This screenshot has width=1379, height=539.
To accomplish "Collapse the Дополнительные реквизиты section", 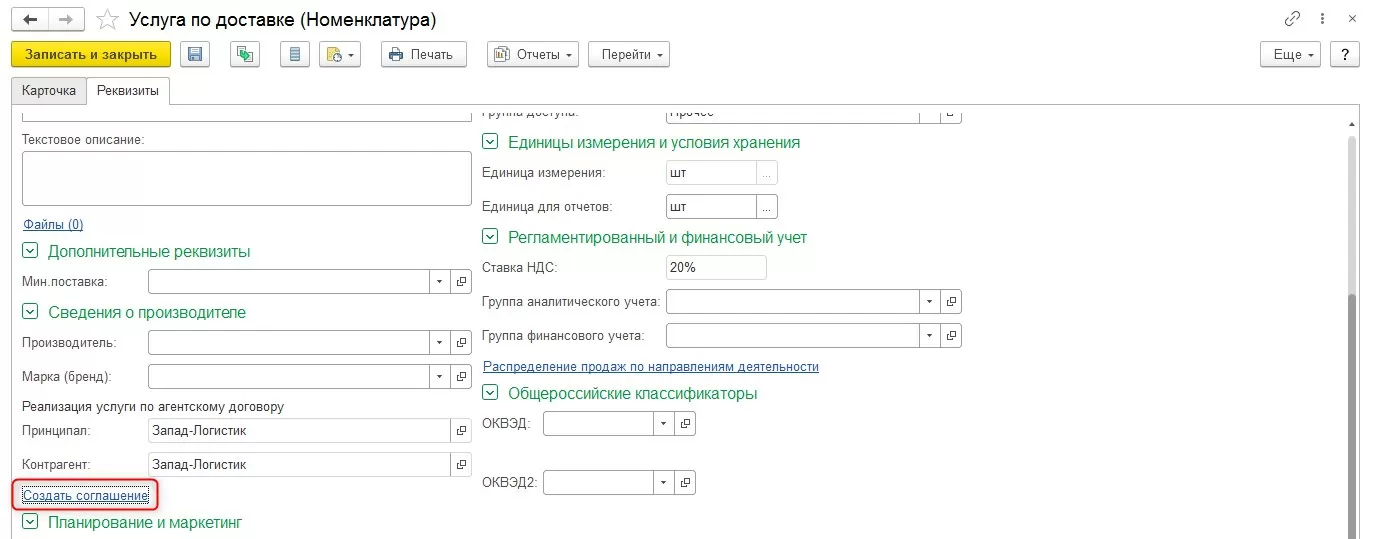I will pos(30,251).
